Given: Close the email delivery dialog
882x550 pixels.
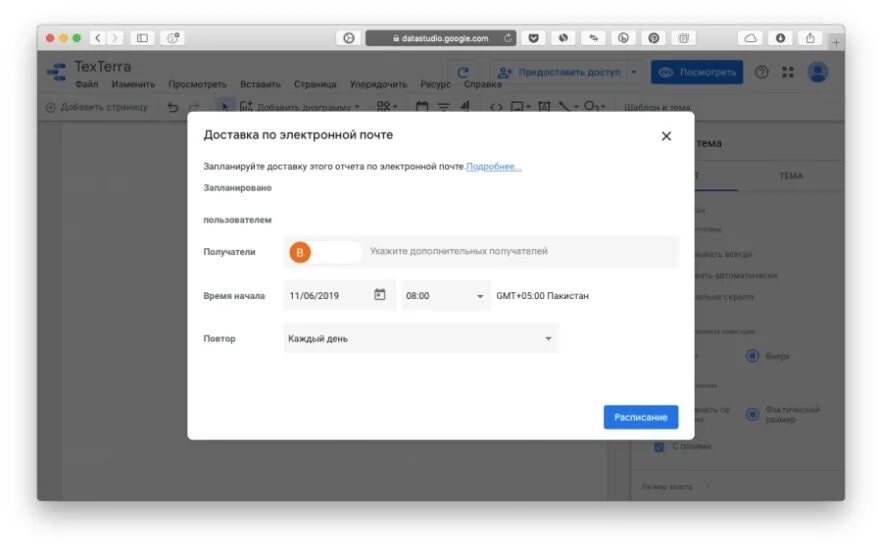Looking at the screenshot, I should pyautogui.click(x=666, y=136).
